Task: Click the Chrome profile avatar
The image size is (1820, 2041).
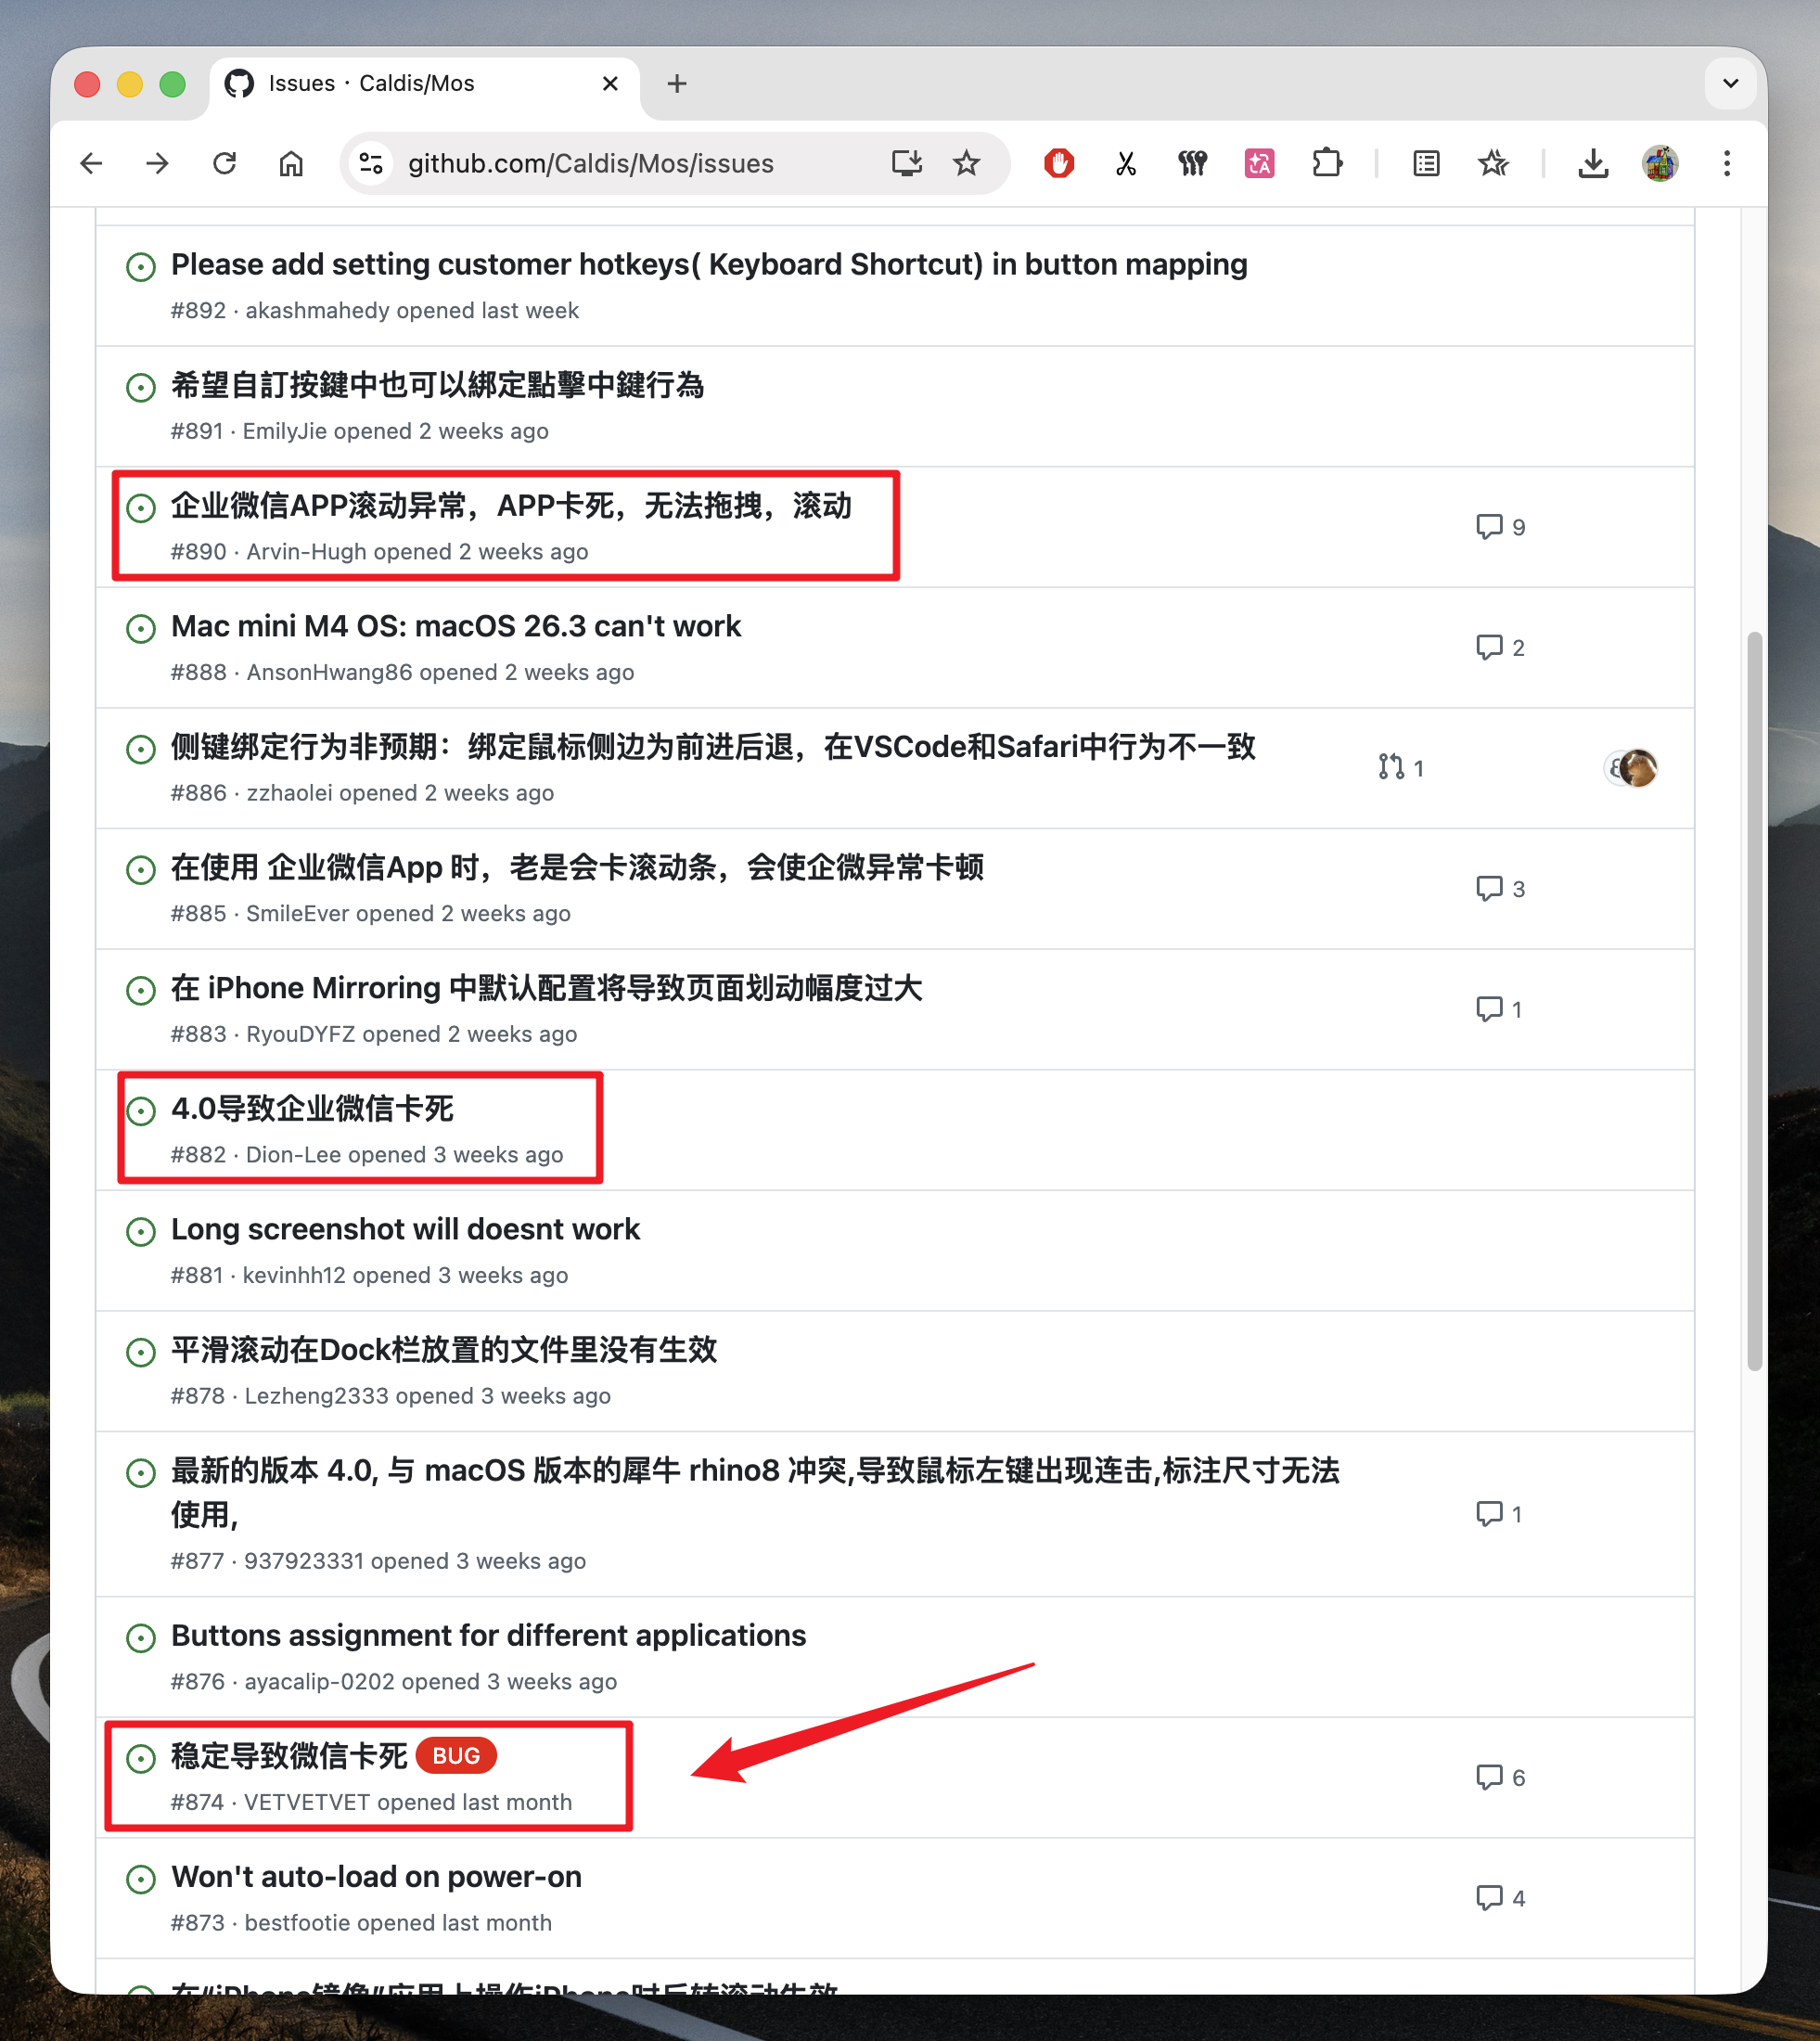Action: coord(1660,163)
